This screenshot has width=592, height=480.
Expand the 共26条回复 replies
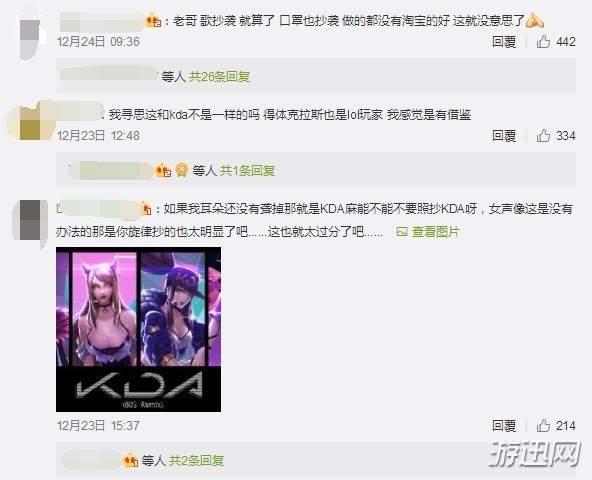(x=219, y=77)
